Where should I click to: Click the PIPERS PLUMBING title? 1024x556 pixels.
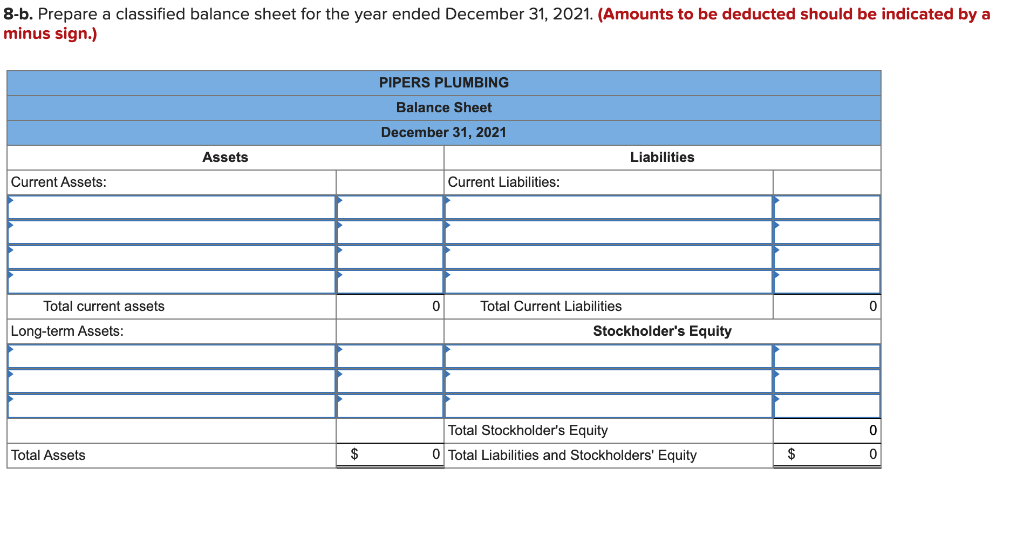(x=444, y=83)
